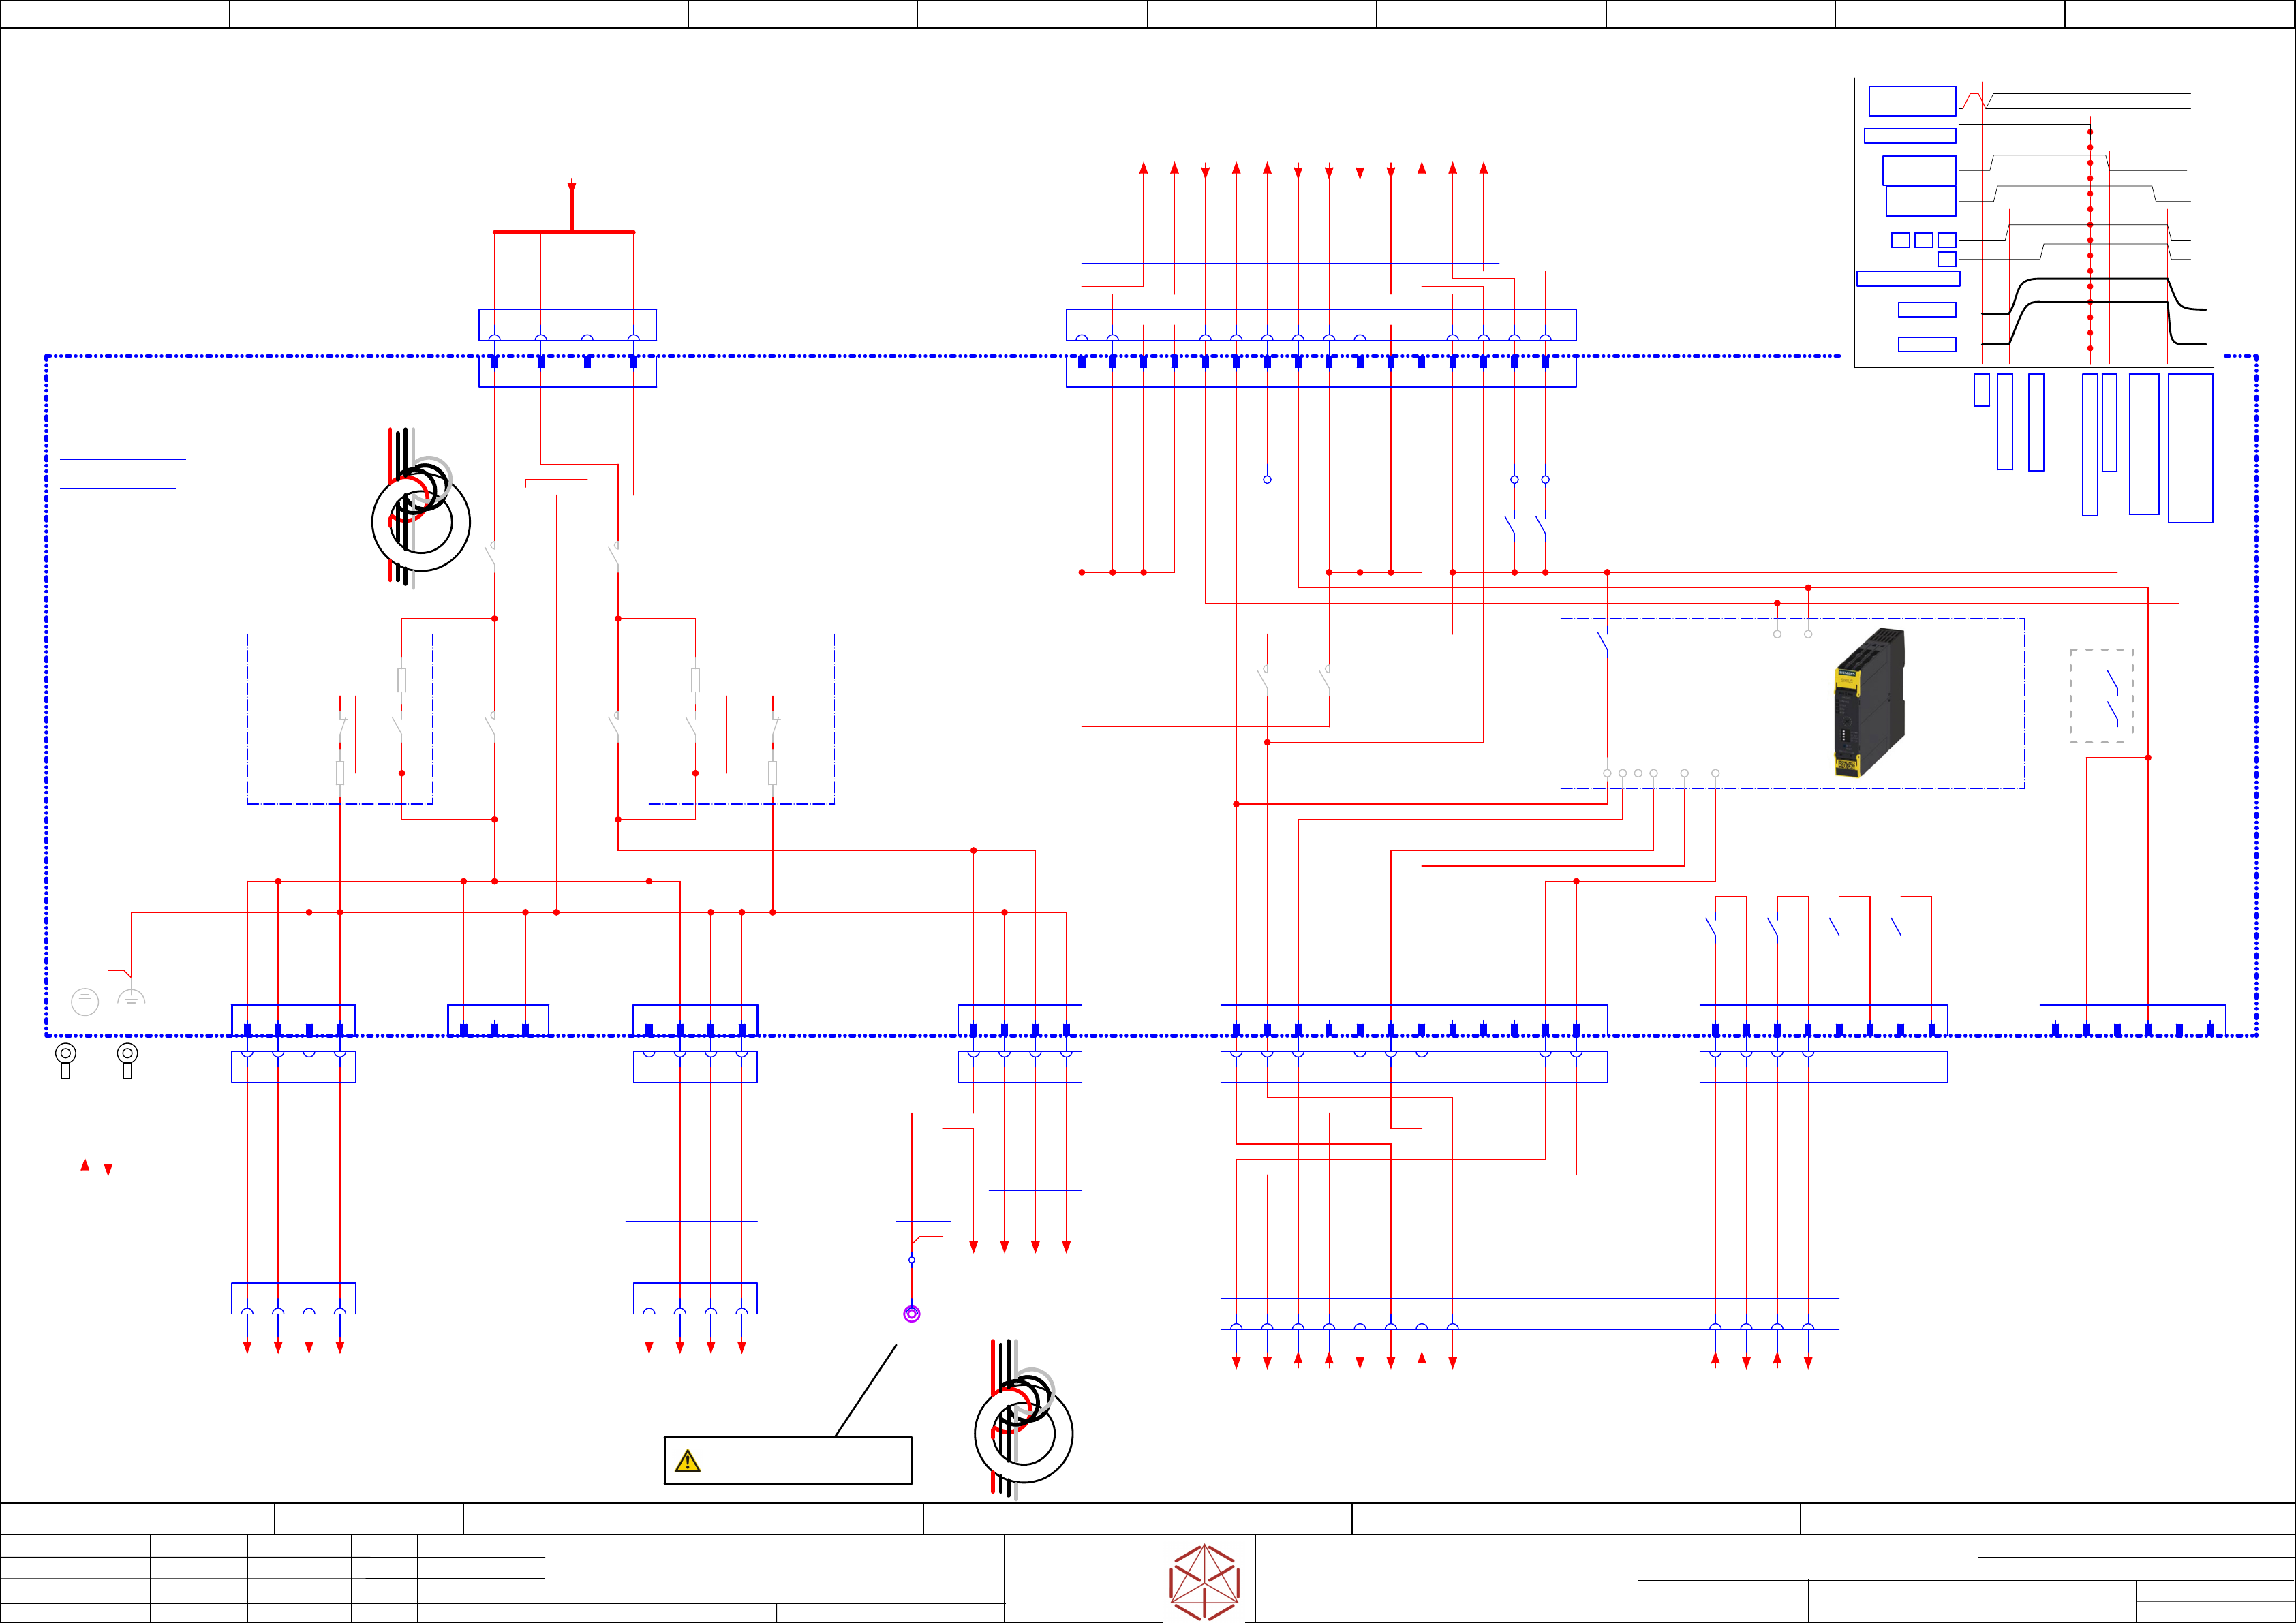The width and height of the screenshot is (2296, 1623).
Task: Click the largest blue rectangle below timing chart
Action: pos(2190,448)
